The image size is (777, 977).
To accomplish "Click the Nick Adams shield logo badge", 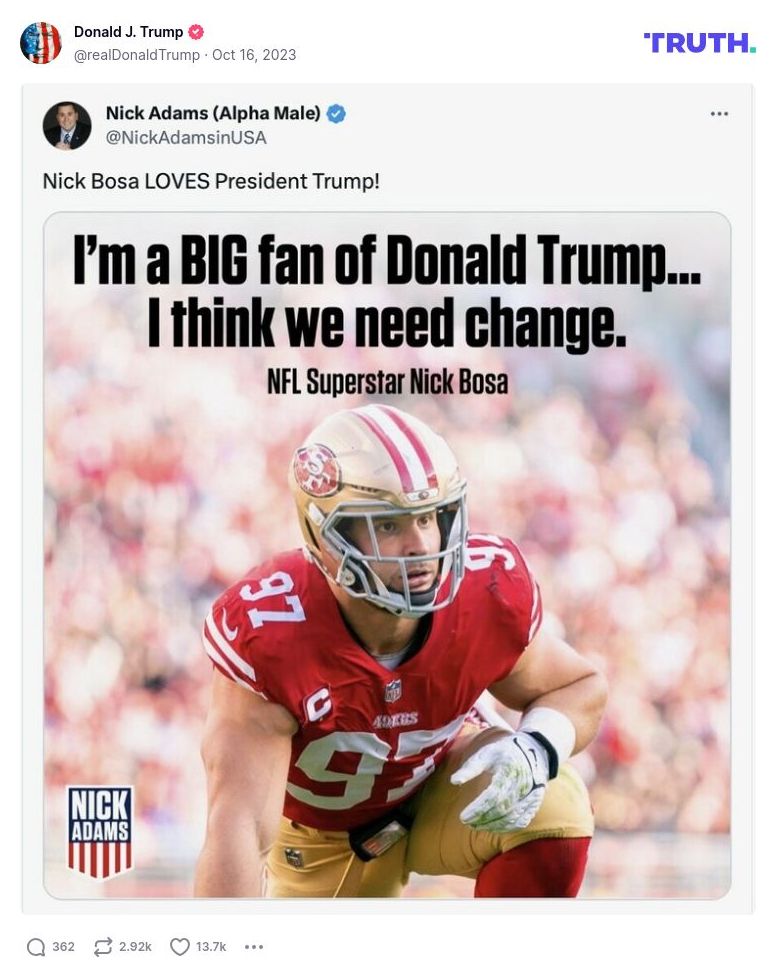I will (100, 828).
